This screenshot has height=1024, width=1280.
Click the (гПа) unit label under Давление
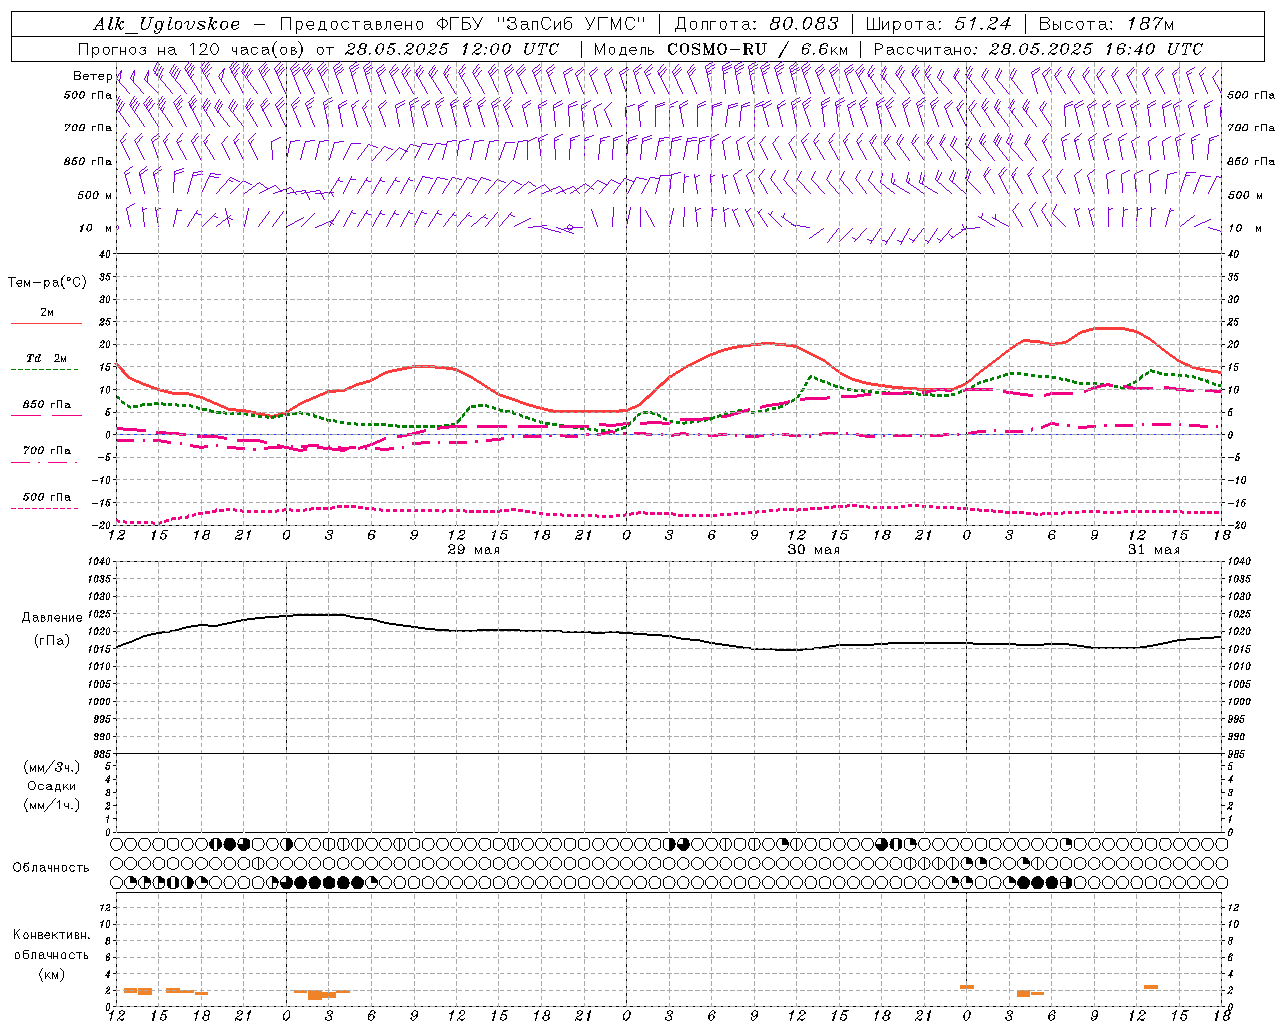tap(50, 640)
